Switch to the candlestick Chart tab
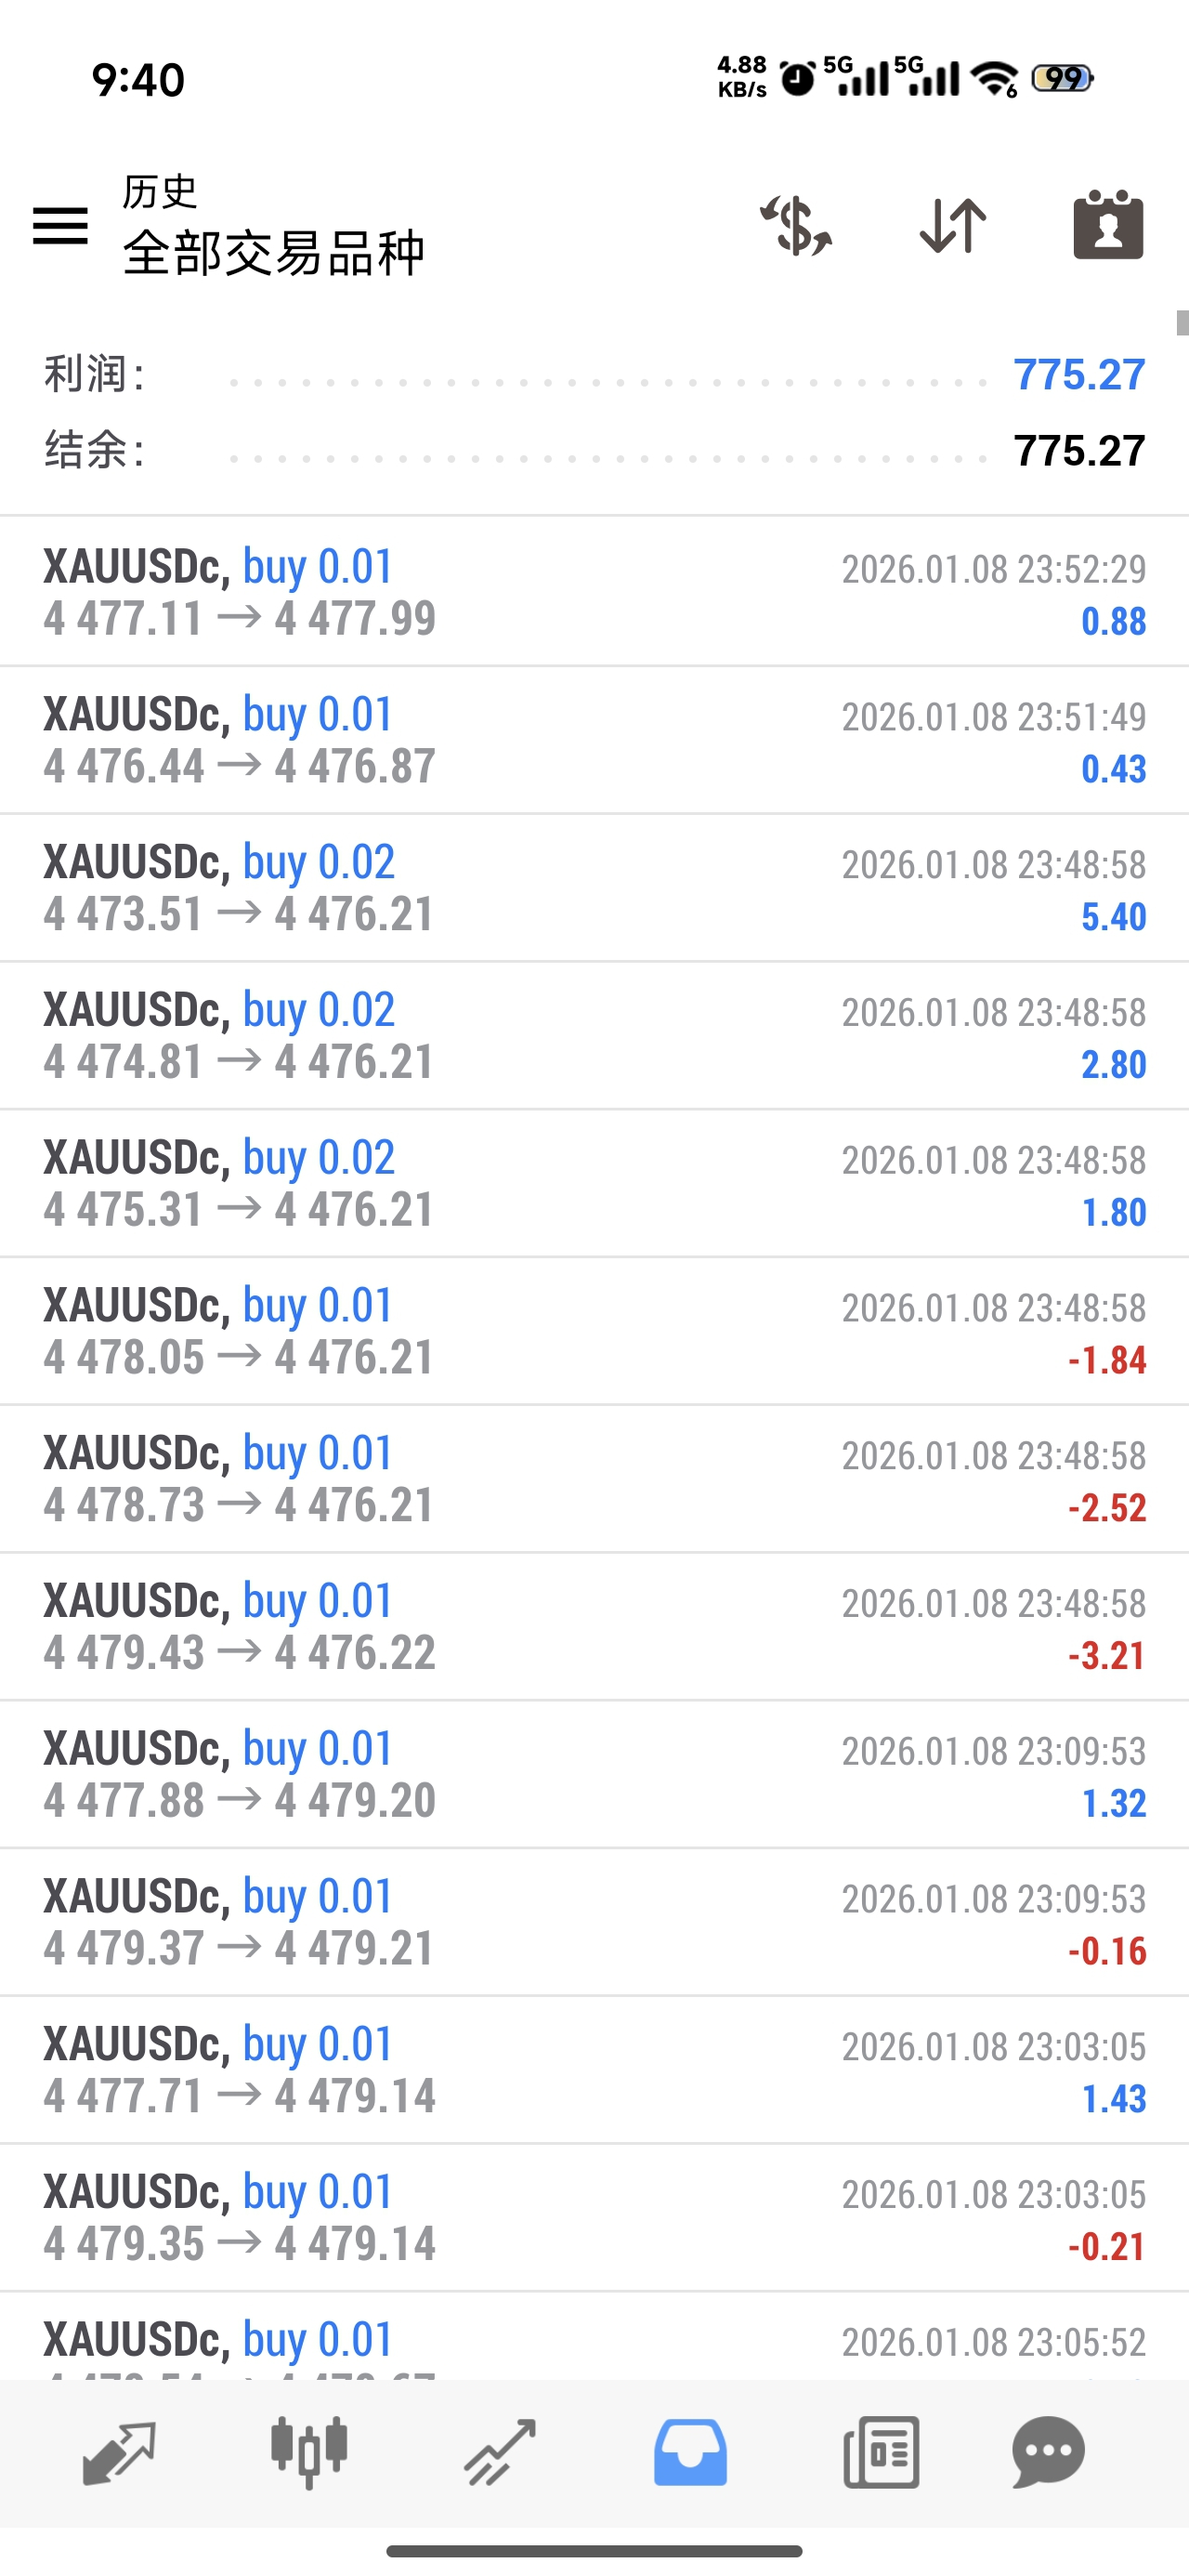Screen dimensions: 1189x2576 point(309,2452)
